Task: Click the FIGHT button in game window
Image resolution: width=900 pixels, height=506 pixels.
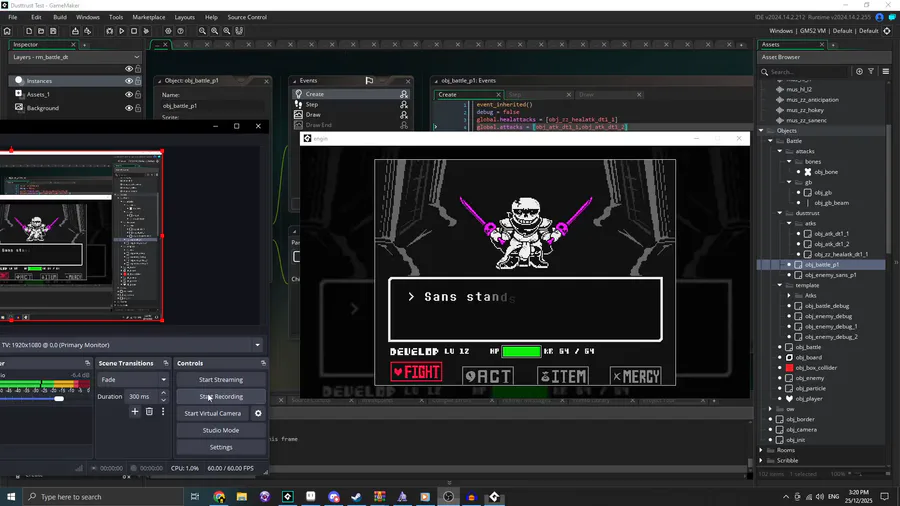Action: click(416, 372)
